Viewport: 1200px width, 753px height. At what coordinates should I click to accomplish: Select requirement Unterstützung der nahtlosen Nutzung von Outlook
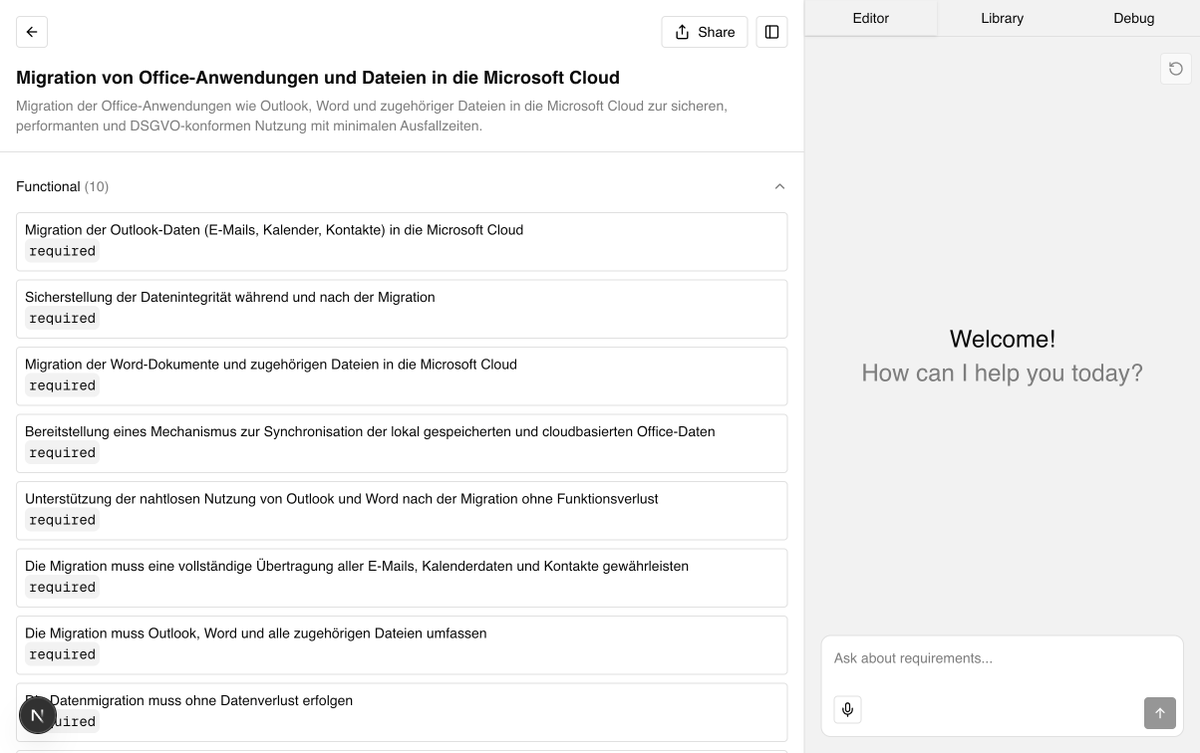click(402, 510)
